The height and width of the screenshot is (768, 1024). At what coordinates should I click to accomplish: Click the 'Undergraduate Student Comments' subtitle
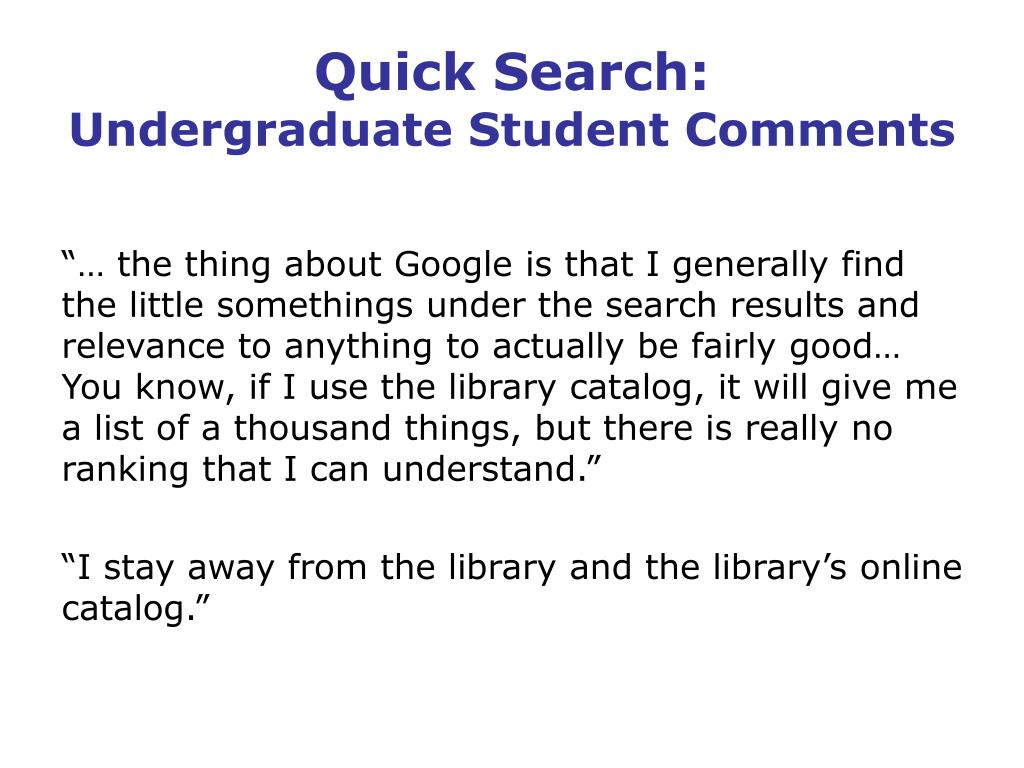click(x=512, y=131)
